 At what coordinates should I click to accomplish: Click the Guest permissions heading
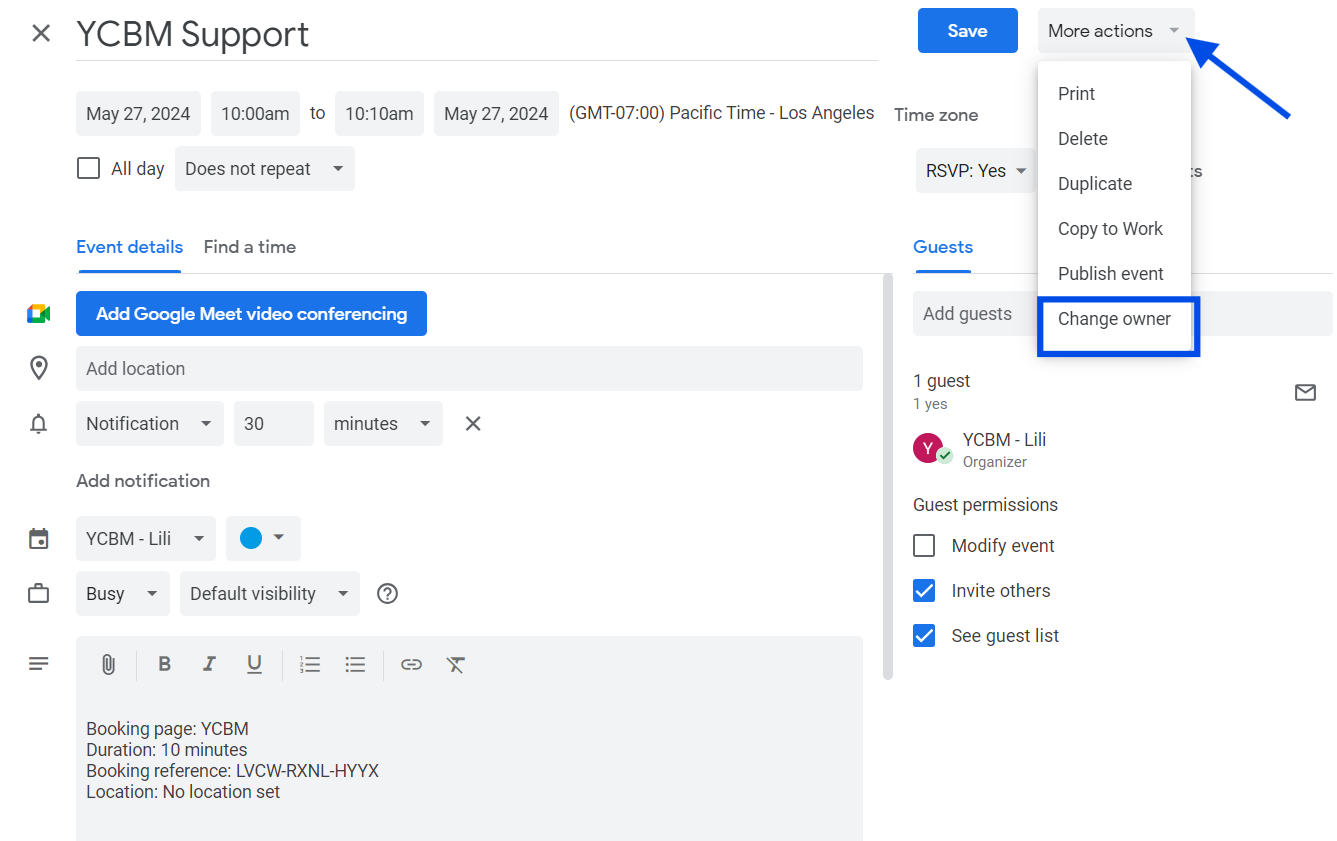pyautogui.click(x=985, y=505)
